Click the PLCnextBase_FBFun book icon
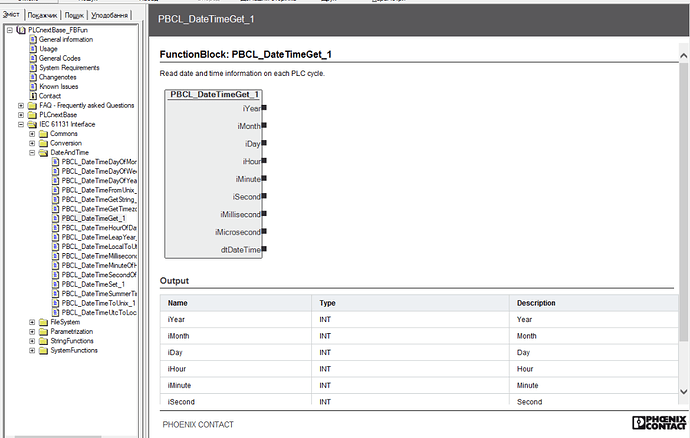The height and width of the screenshot is (438, 690). click(x=21, y=30)
